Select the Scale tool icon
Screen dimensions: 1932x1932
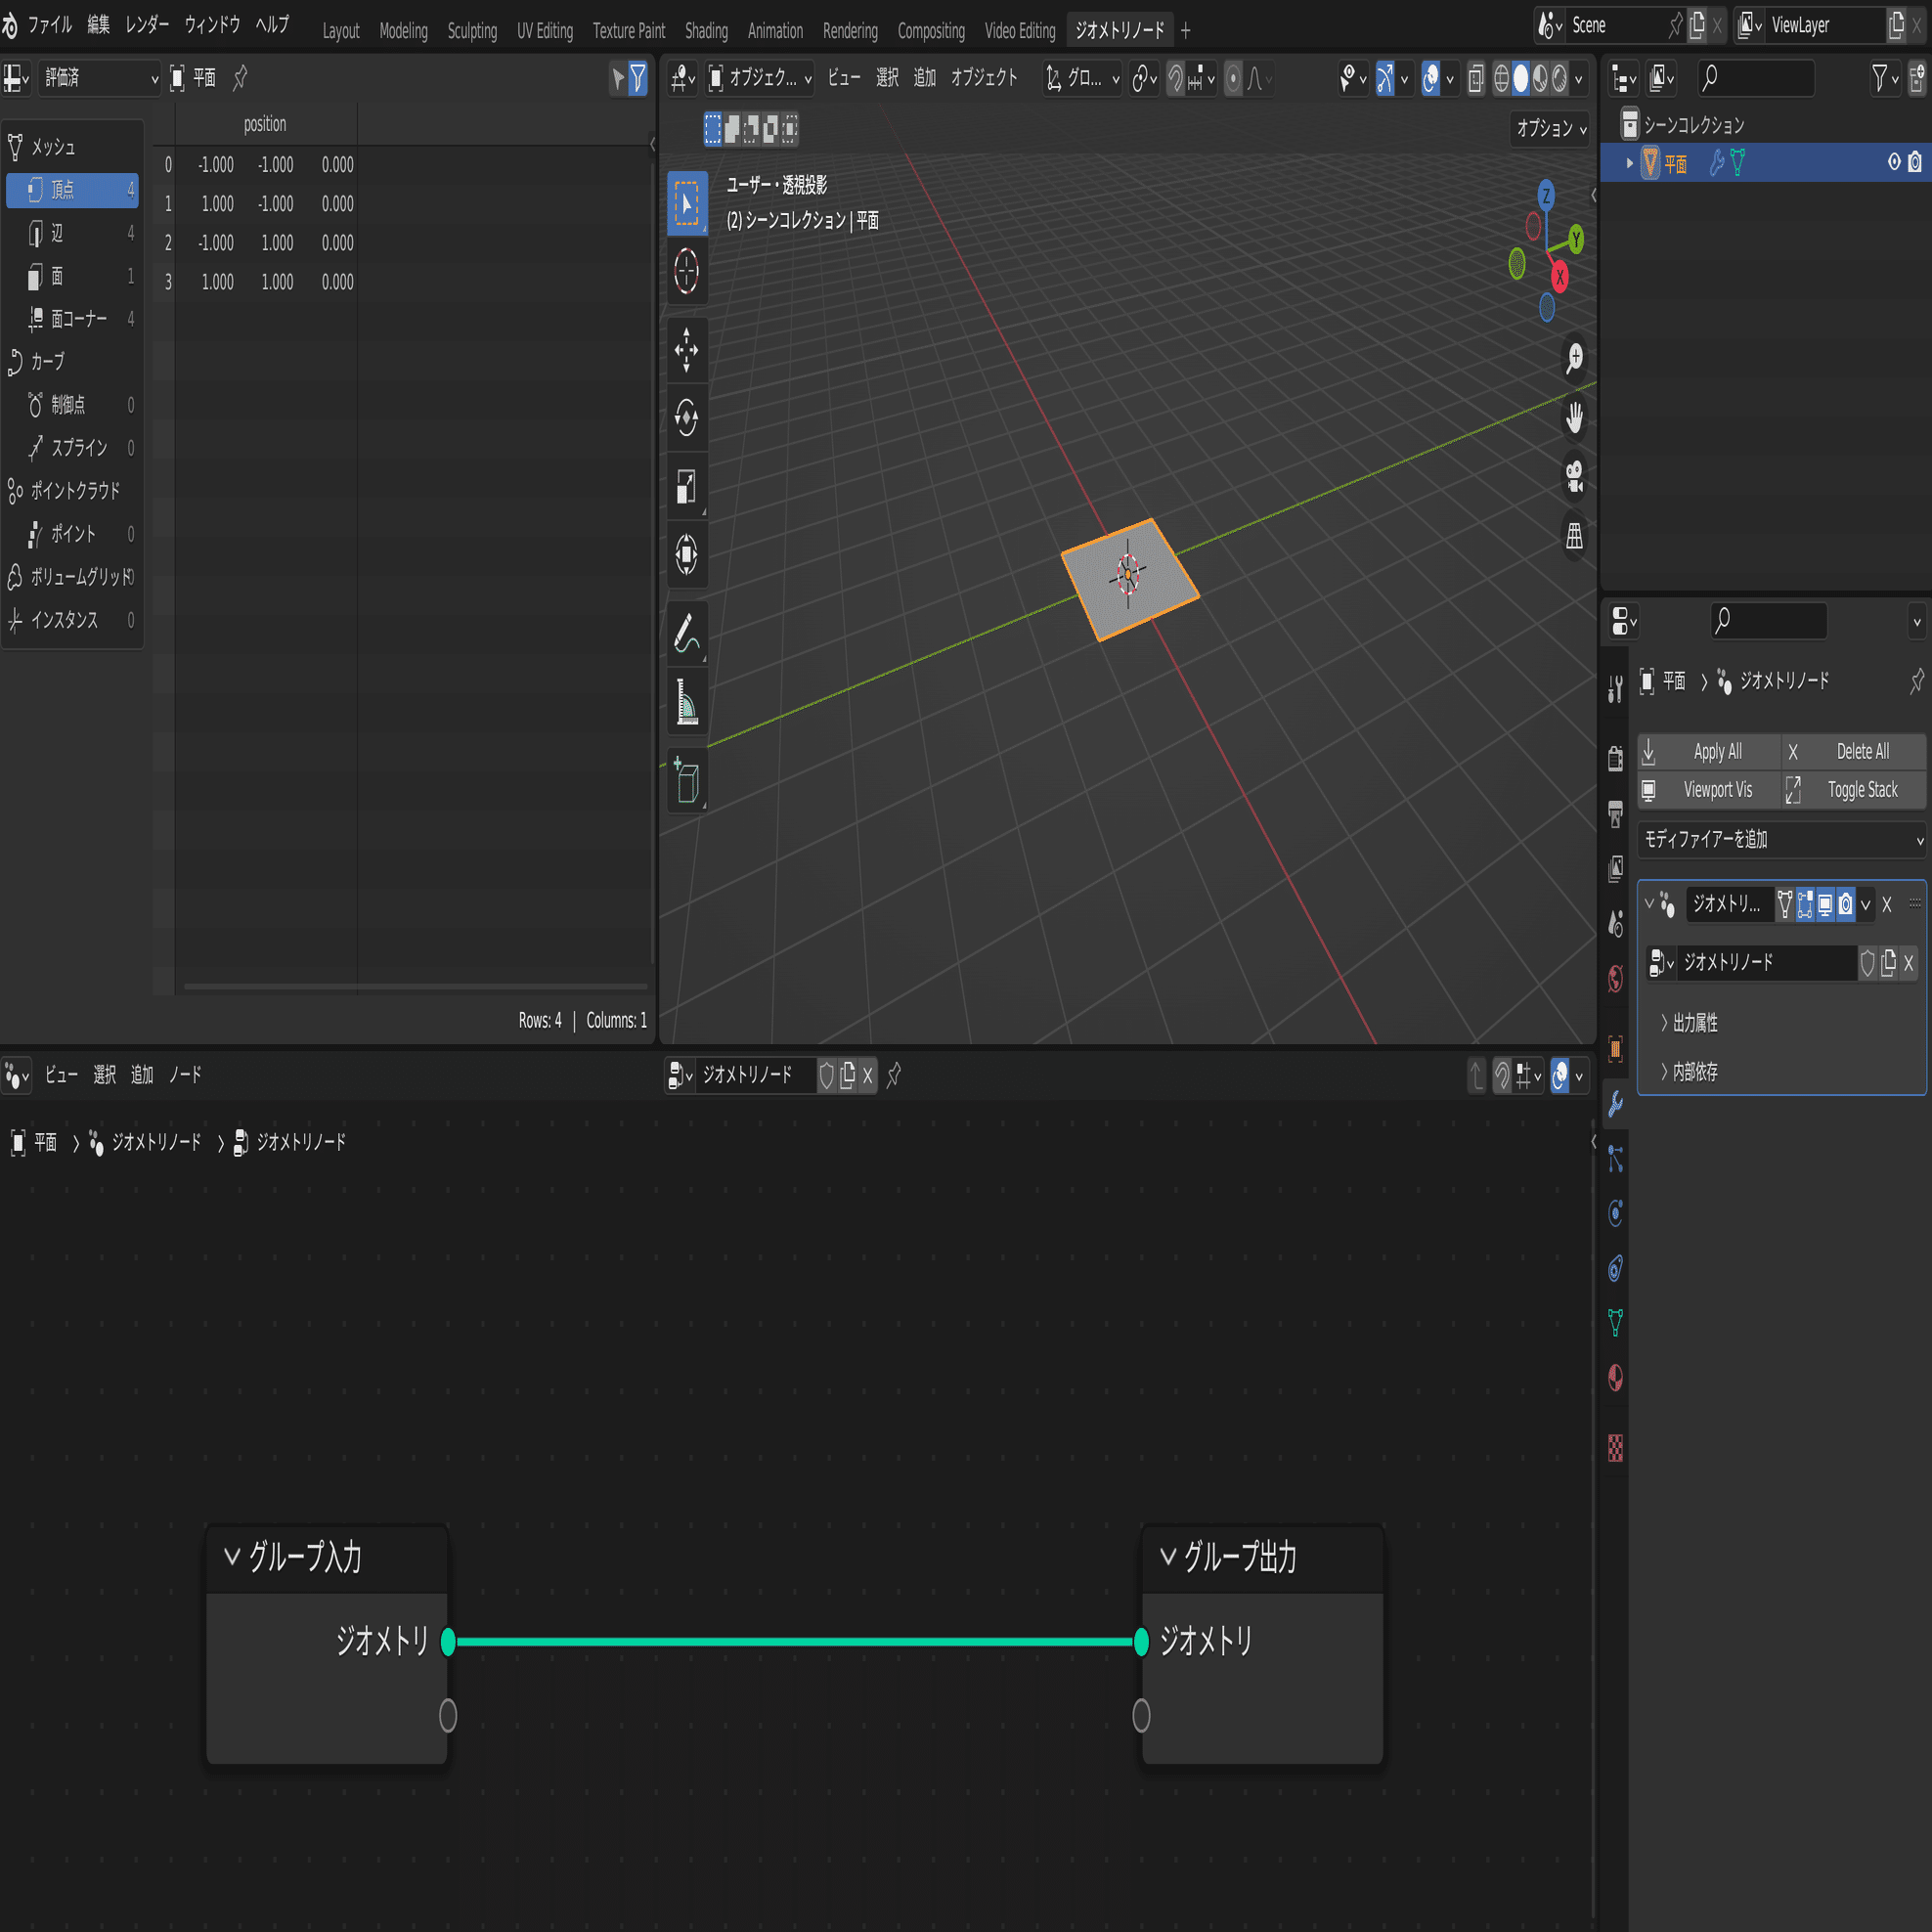tap(686, 486)
